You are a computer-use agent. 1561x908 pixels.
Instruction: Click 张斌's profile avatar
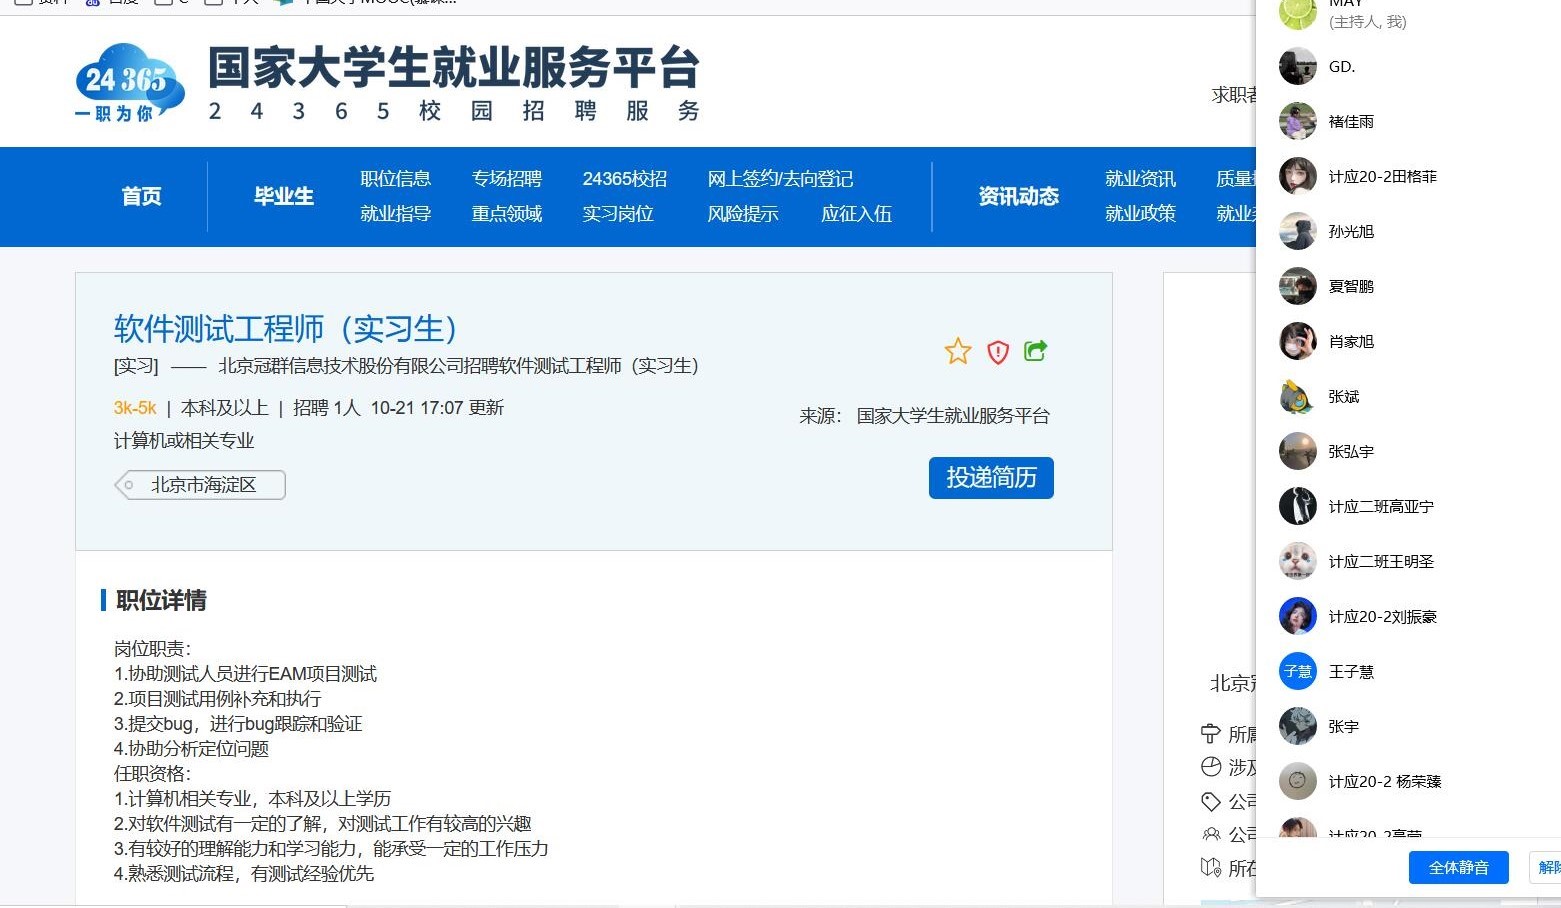(1298, 397)
